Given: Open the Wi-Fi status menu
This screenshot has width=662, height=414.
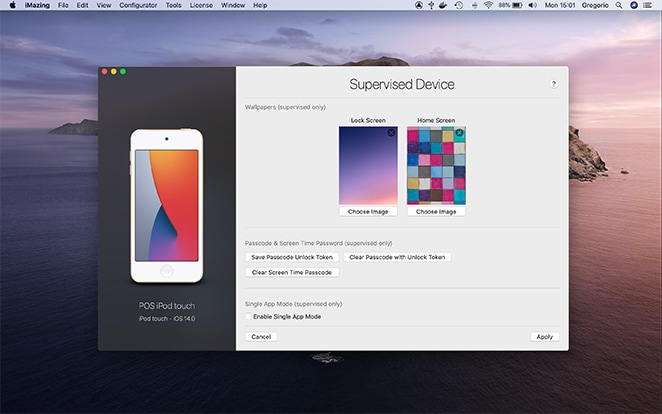Looking at the screenshot, I should point(488,5).
